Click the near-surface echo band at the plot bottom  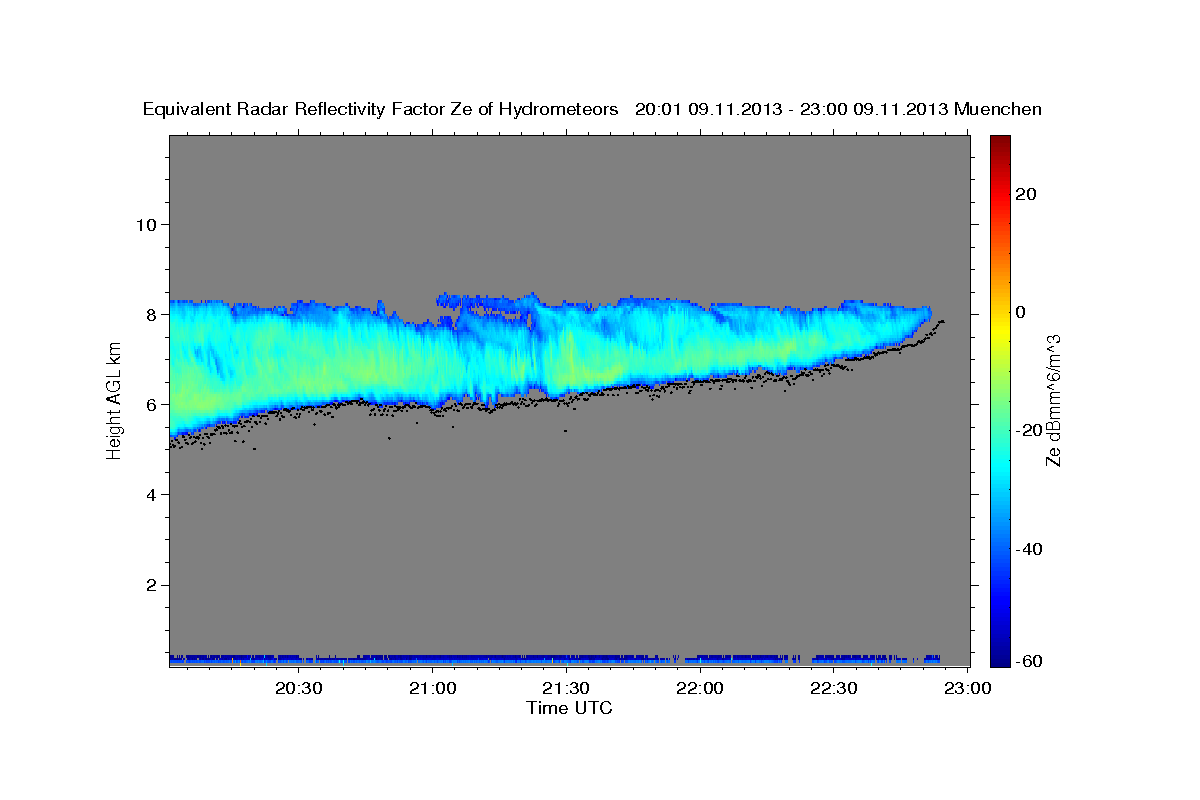(x=555, y=660)
